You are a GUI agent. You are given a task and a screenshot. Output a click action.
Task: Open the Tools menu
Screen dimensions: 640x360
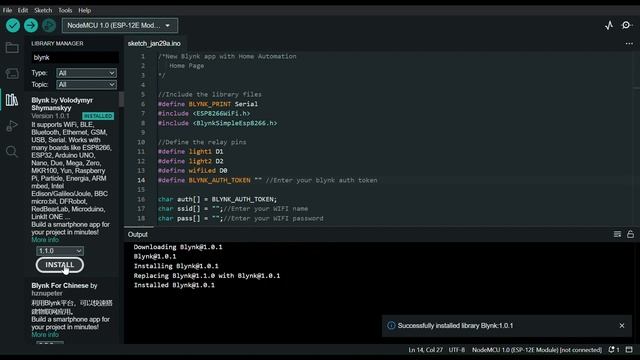click(65, 10)
